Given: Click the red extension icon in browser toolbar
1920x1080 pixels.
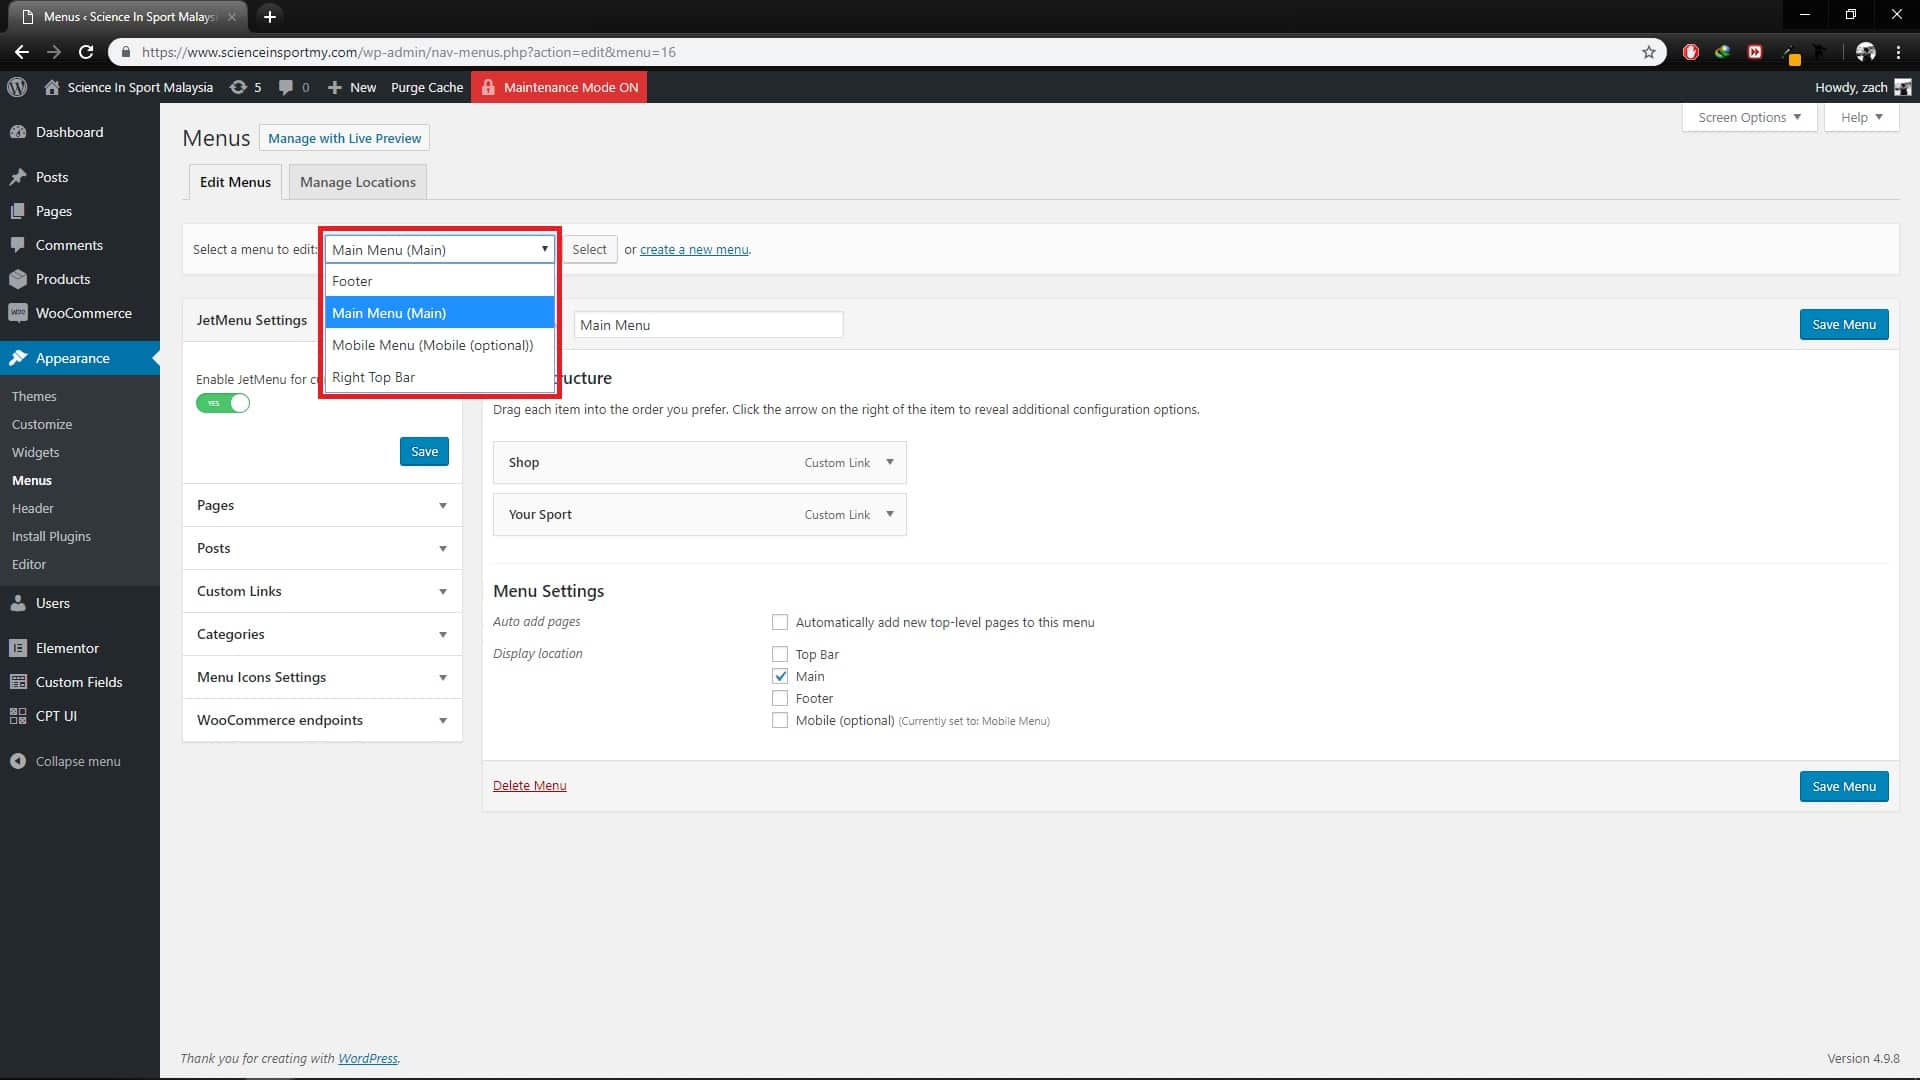Looking at the screenshot, I should click(1690, 52).
